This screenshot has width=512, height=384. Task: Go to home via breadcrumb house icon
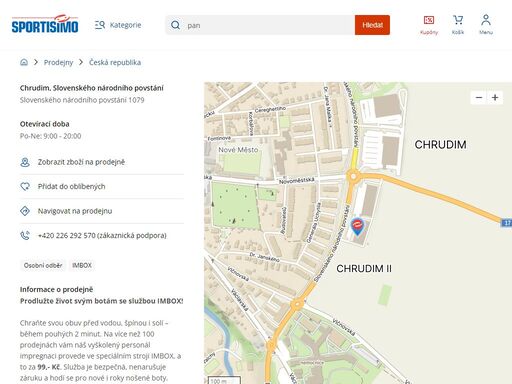tap(24, 62)
